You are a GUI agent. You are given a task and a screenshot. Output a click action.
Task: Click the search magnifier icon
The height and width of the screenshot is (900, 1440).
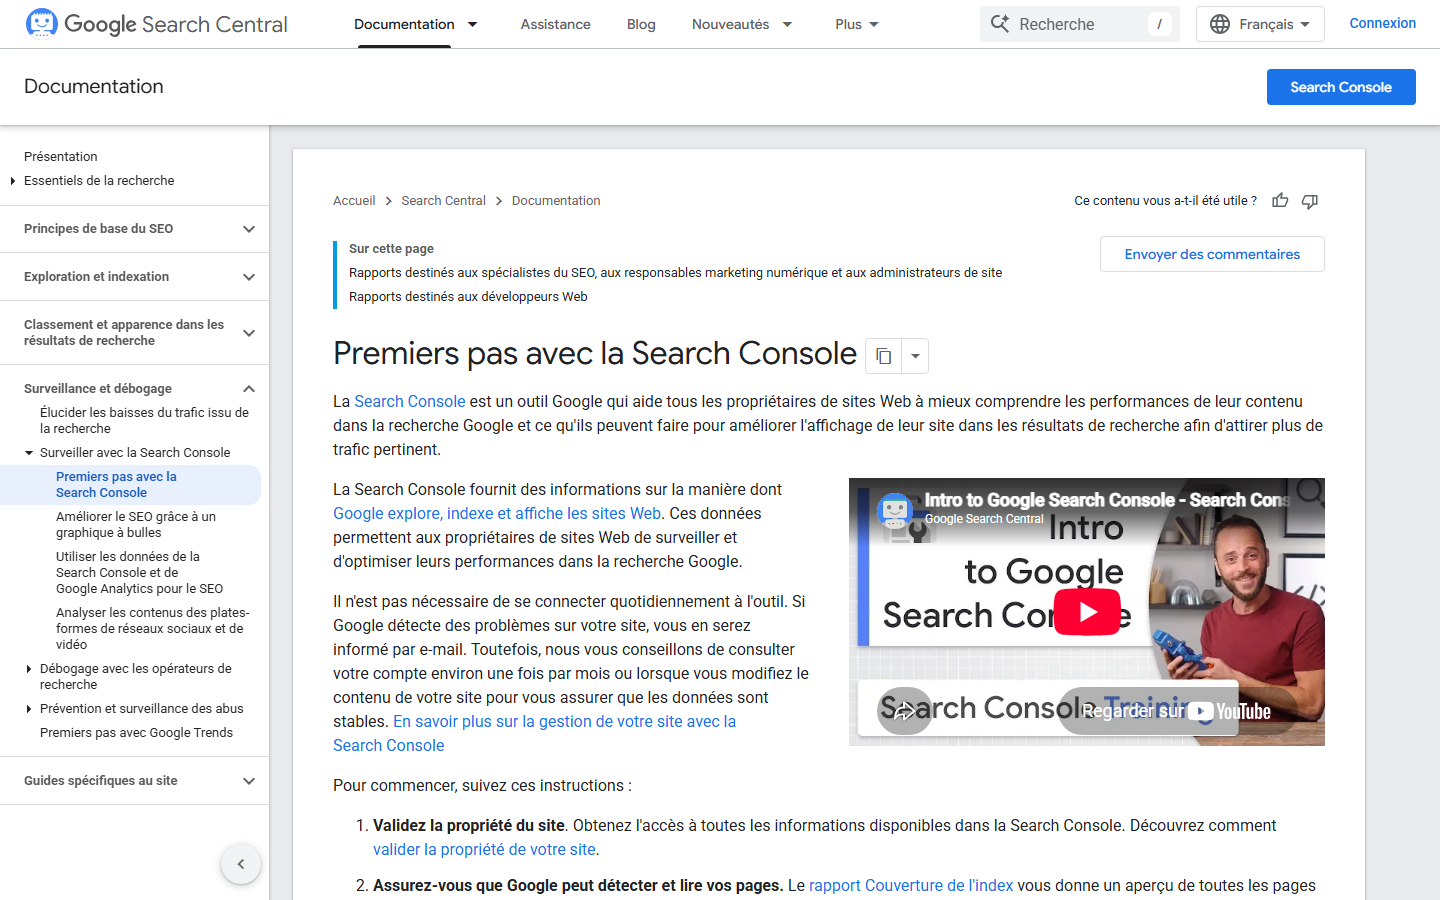pyautogui.click(x=1000, y=24)
